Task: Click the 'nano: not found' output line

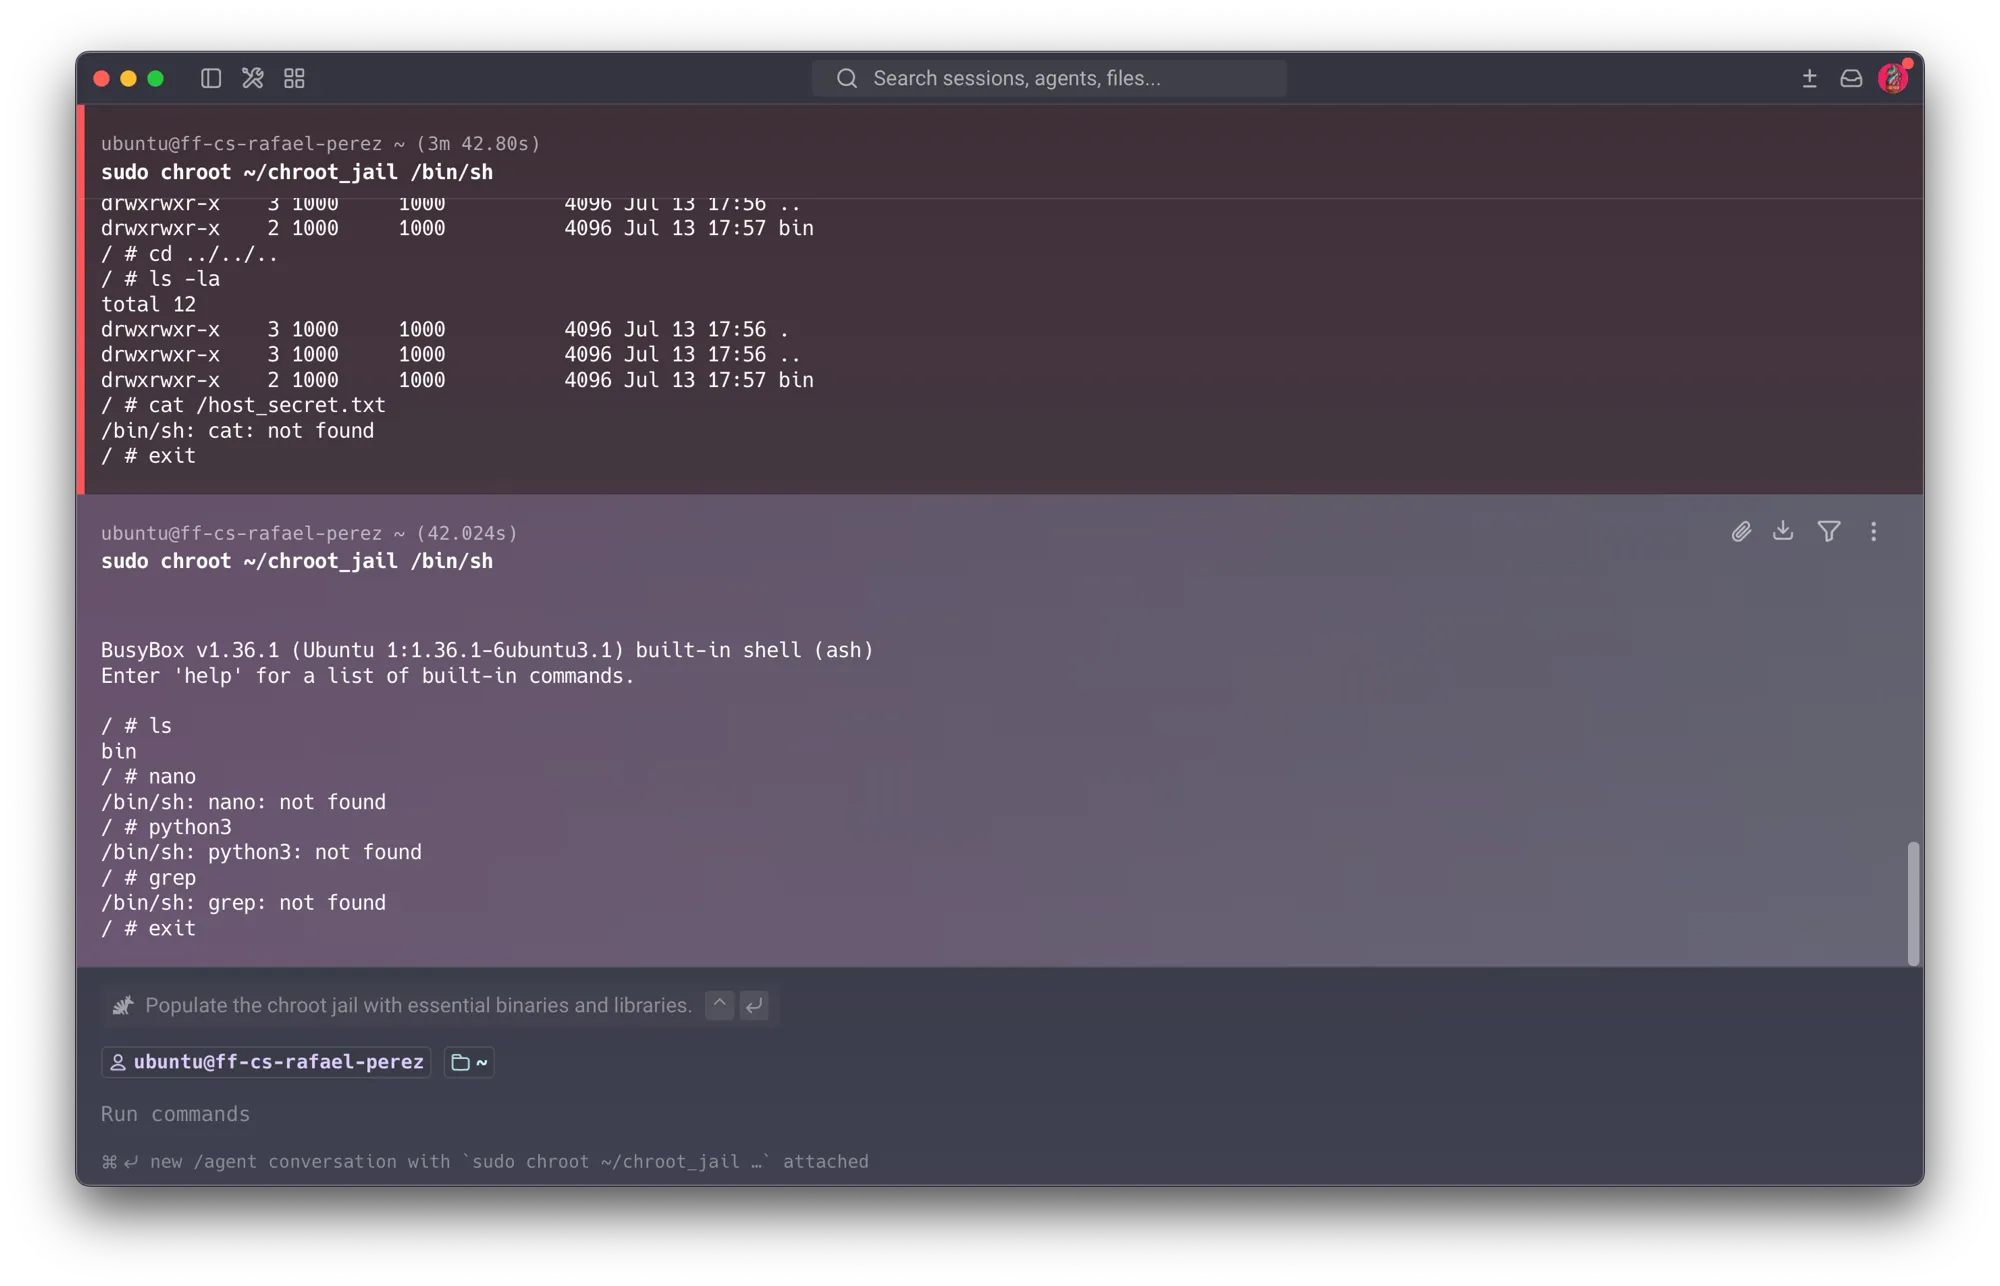Action: [243, 802]
